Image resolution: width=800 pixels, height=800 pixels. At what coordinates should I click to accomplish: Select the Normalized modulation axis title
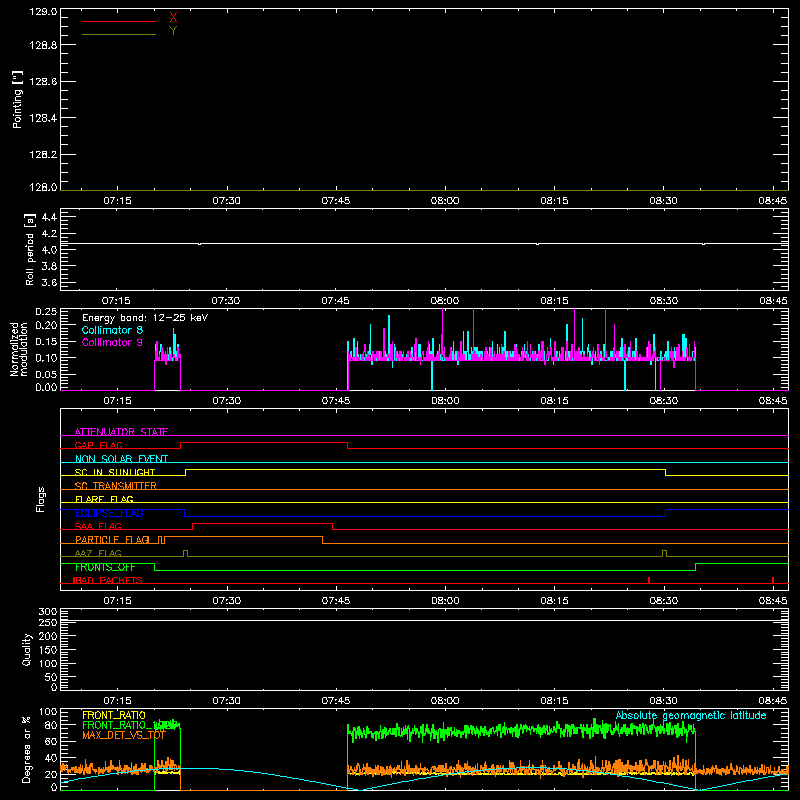tap(19, 349)
